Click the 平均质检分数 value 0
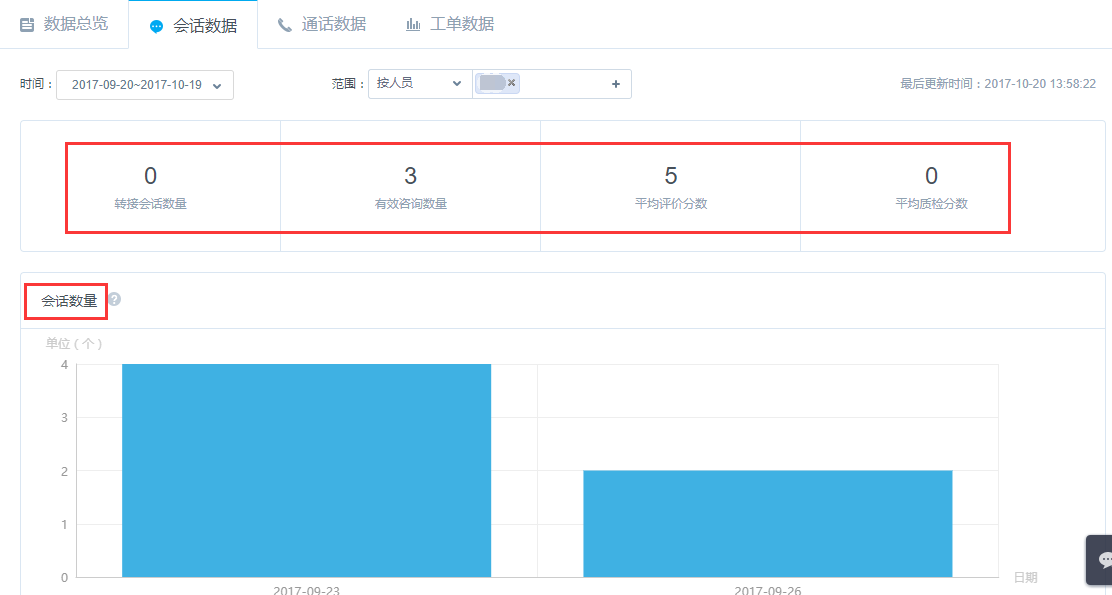 click(931, 175)
